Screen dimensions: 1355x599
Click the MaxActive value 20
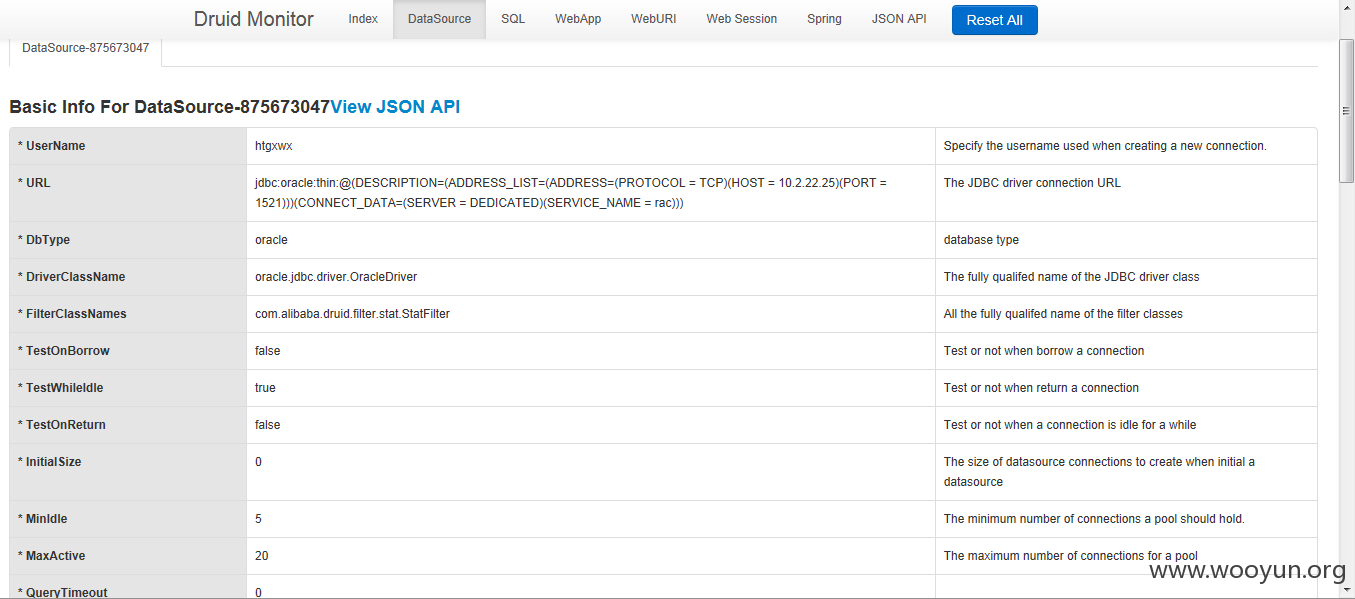(x=262, y=556)
